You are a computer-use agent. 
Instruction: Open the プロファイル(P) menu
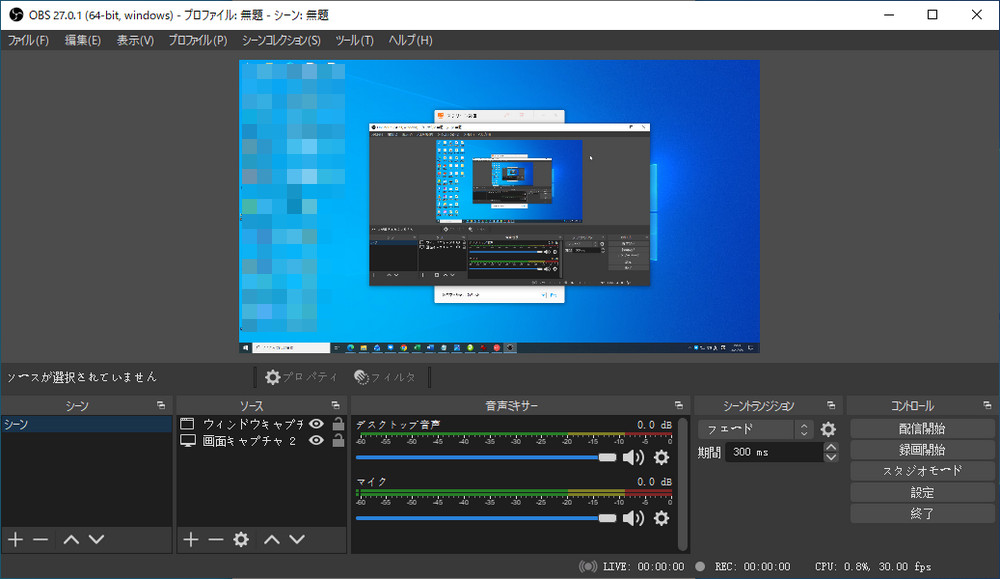coord(197,40)
